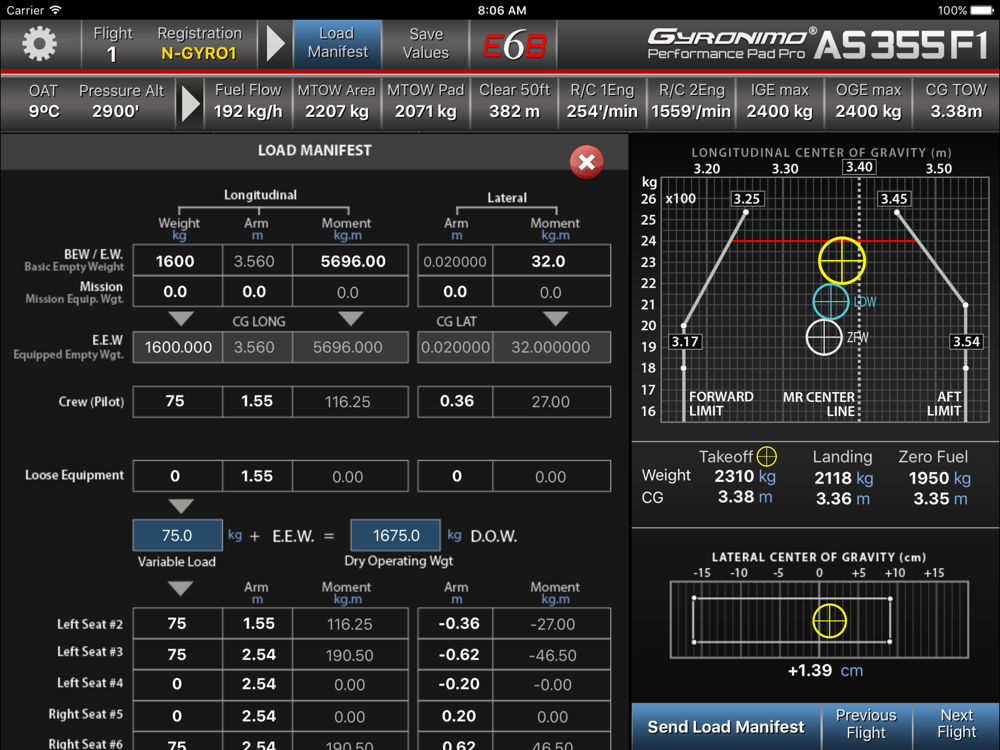The image size is (1000, 750).
Task: Tap the Wi-Fi icon in status bar
Action: pyautogui.click(x=55, y=10)
